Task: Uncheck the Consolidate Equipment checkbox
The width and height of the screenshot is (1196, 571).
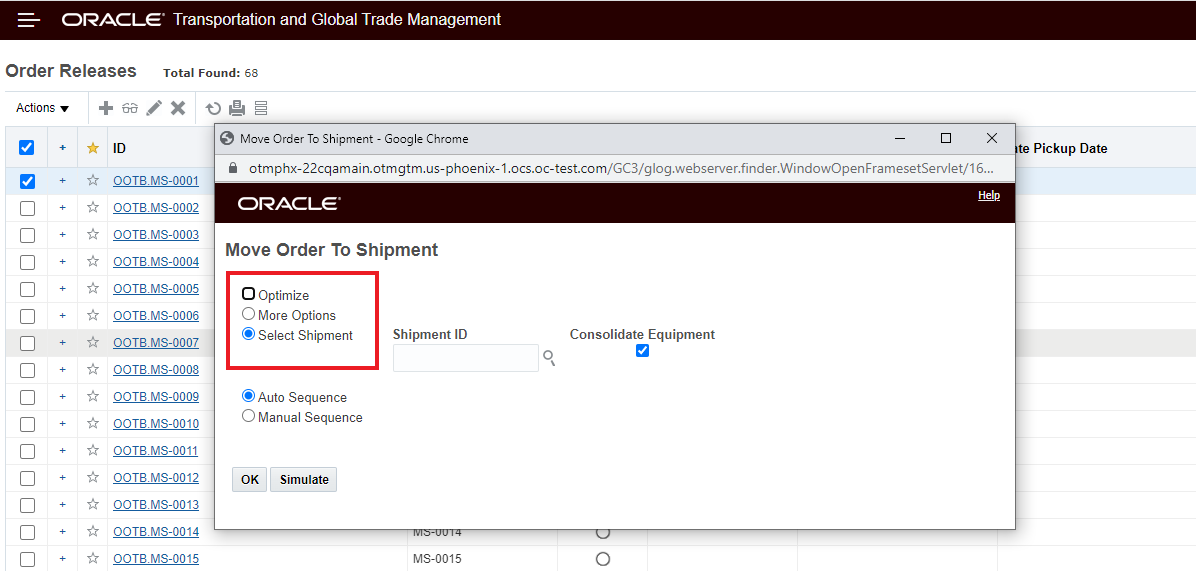Action: [642, 350]
